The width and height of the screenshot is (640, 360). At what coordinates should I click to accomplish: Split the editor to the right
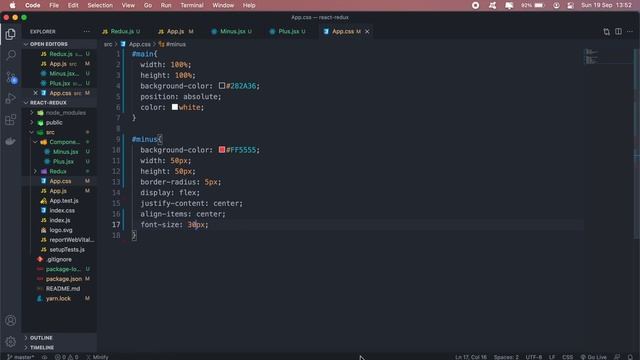pos(618,31)
